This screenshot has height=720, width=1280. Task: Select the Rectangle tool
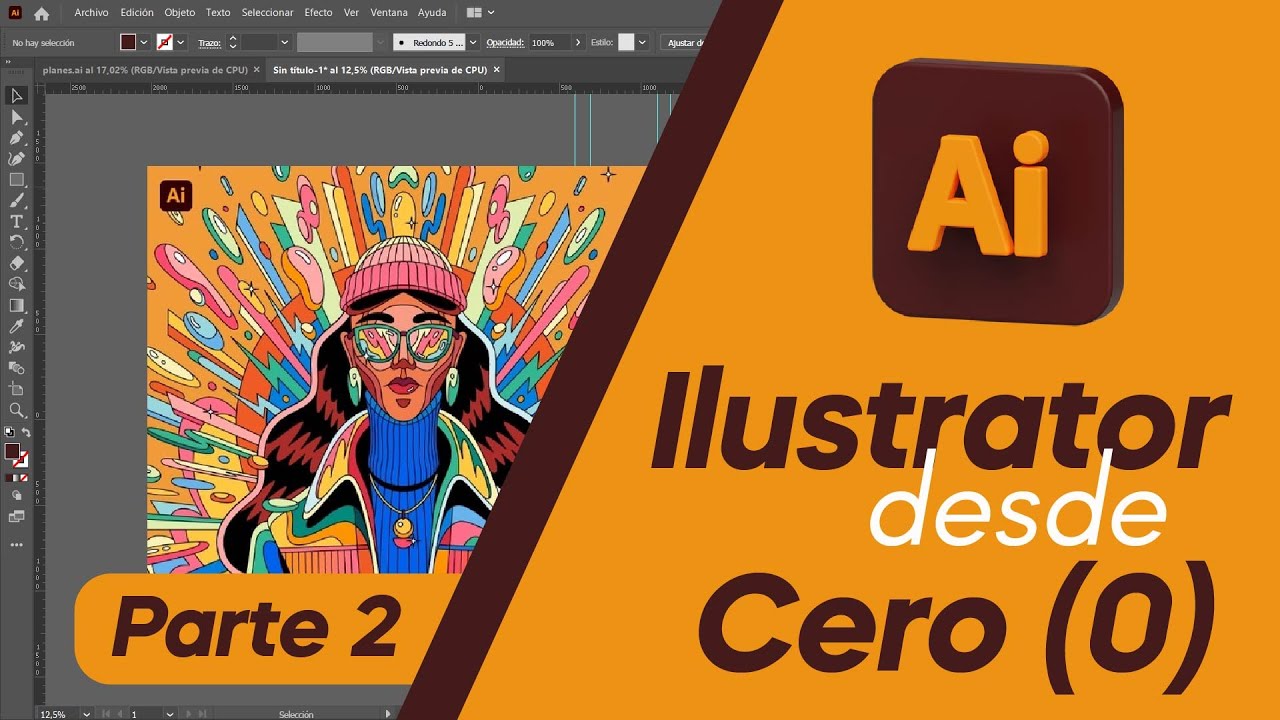coord(17,180)
